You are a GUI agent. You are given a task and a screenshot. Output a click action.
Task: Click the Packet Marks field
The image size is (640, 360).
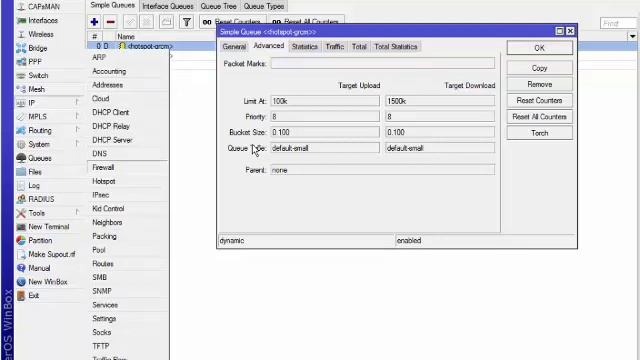[x=383, y=63]
